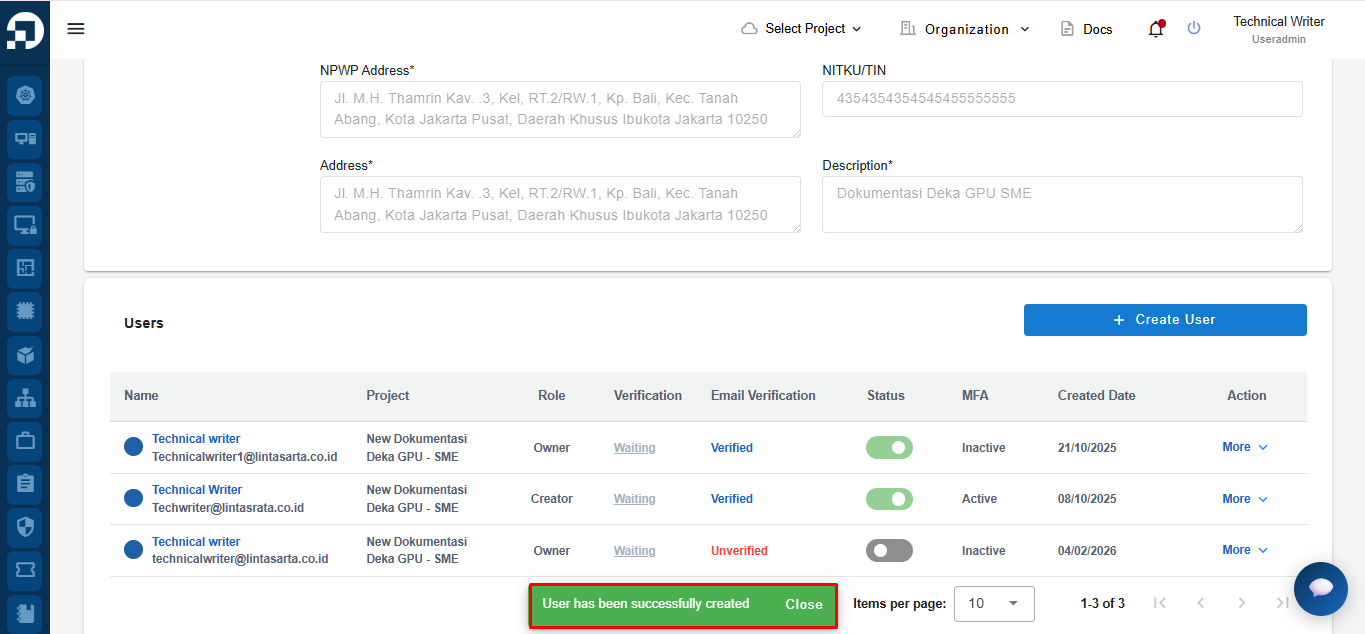
Task: Expand the Select Project dropdown
Action: (x=801, y=29)
